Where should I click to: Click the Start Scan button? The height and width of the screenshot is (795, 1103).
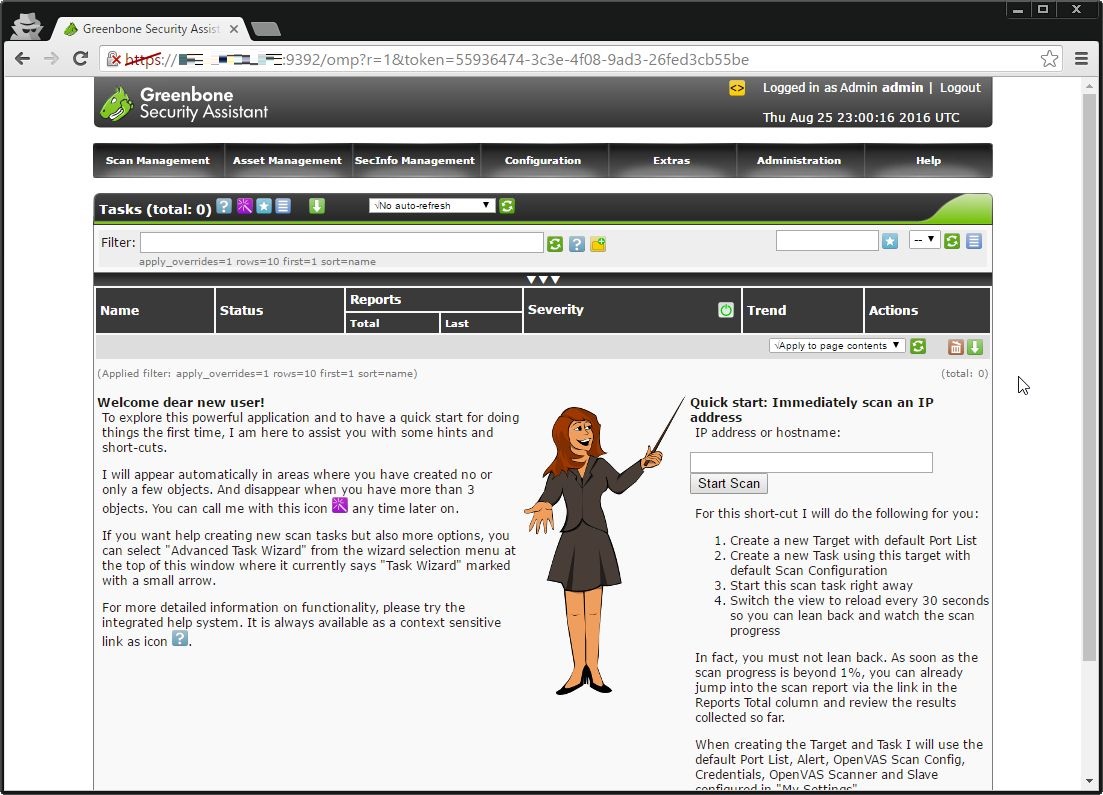729,483
